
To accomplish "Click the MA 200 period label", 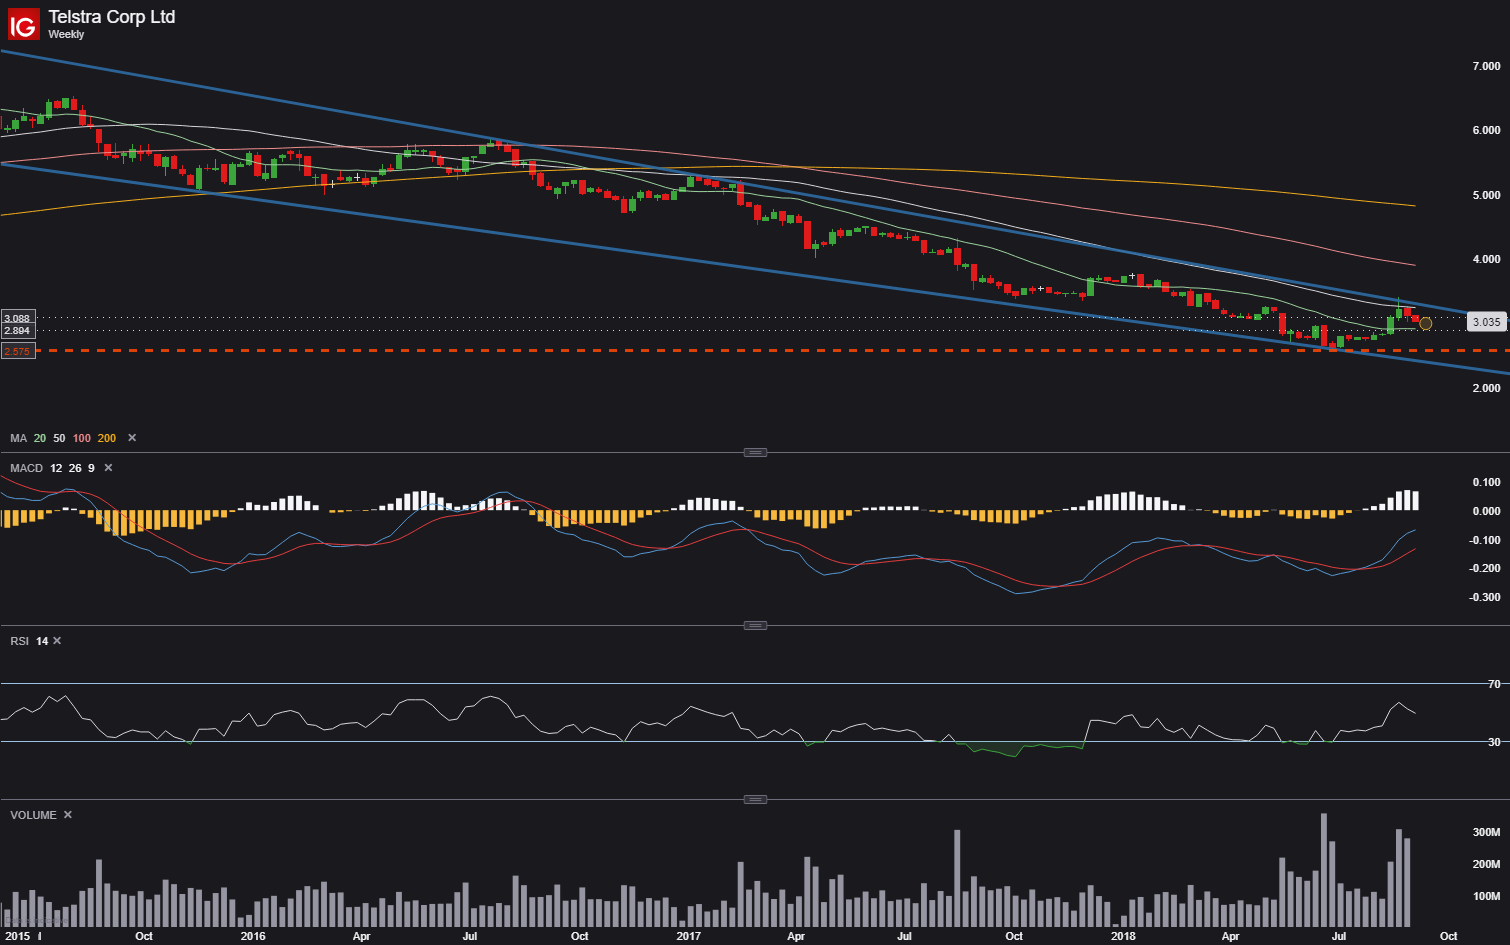I will (x=107, y=438).
